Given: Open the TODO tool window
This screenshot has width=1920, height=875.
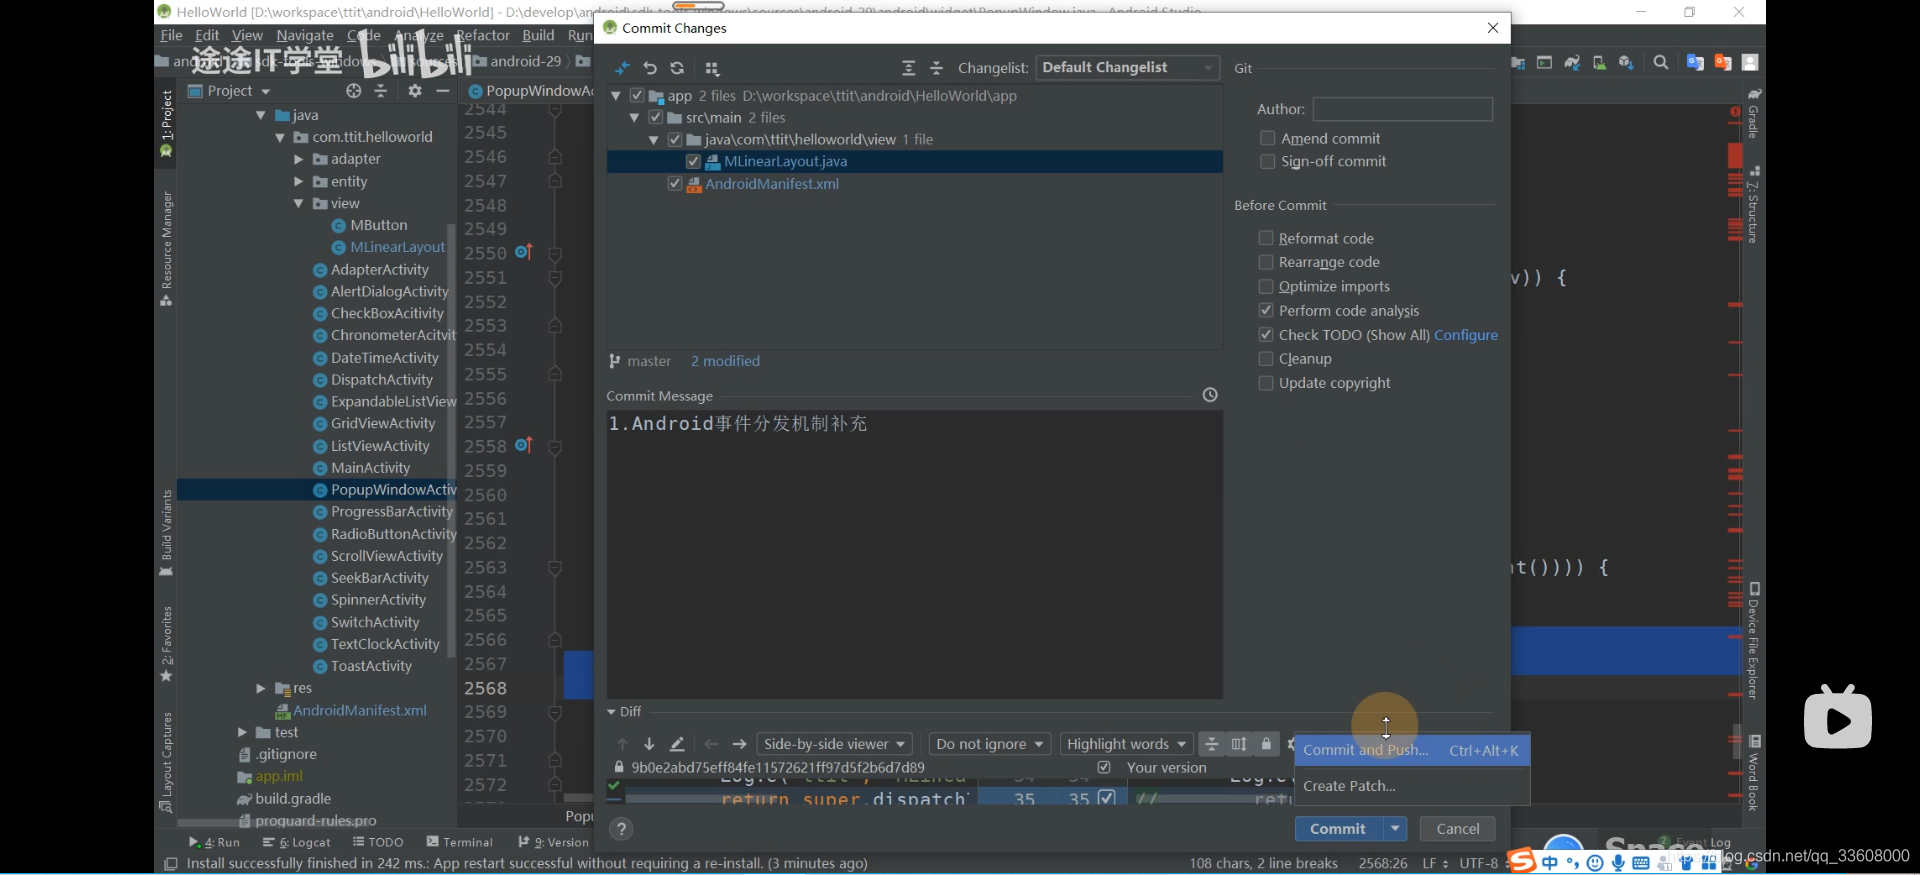Looking at the screenshot, I should (378, 842).
